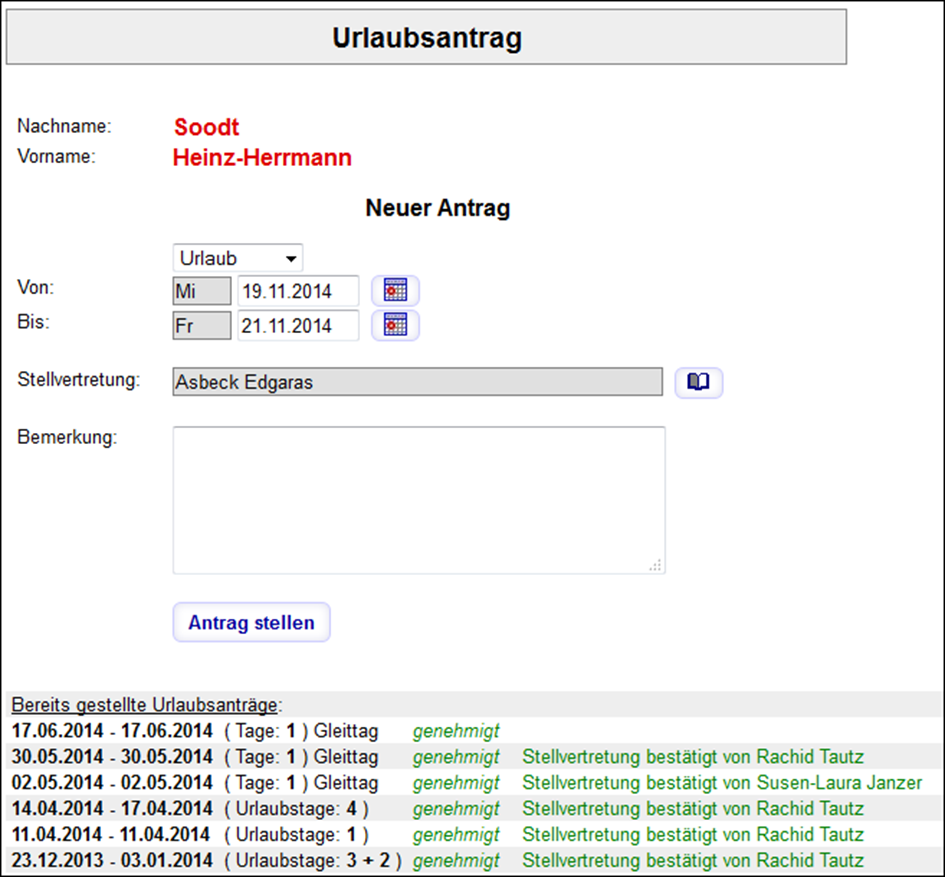The height and width of the screenshot is (877, 945).
Task: Click the Mi weekday box
Action: tap(202, 292)
